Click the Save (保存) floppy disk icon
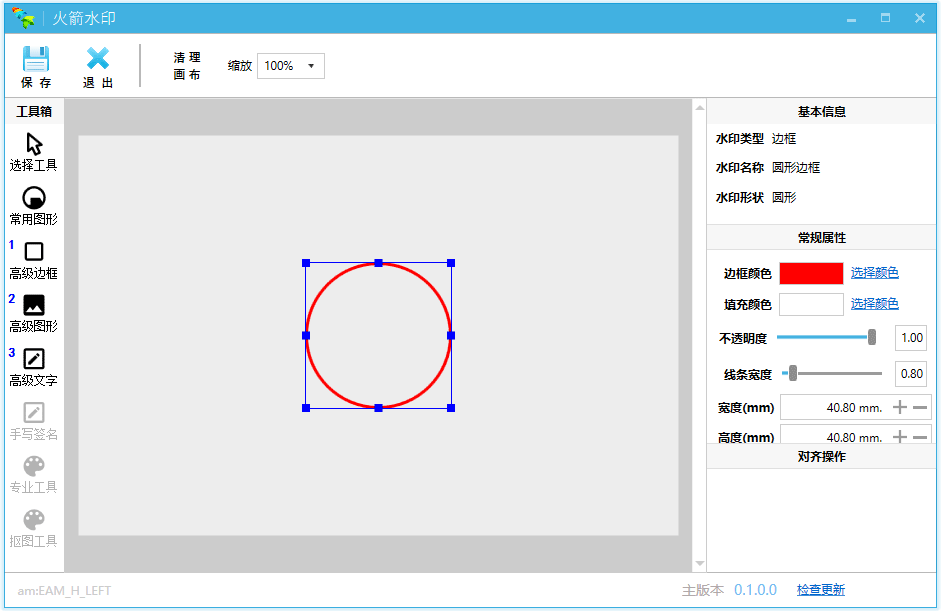 (x=36, y=59)
